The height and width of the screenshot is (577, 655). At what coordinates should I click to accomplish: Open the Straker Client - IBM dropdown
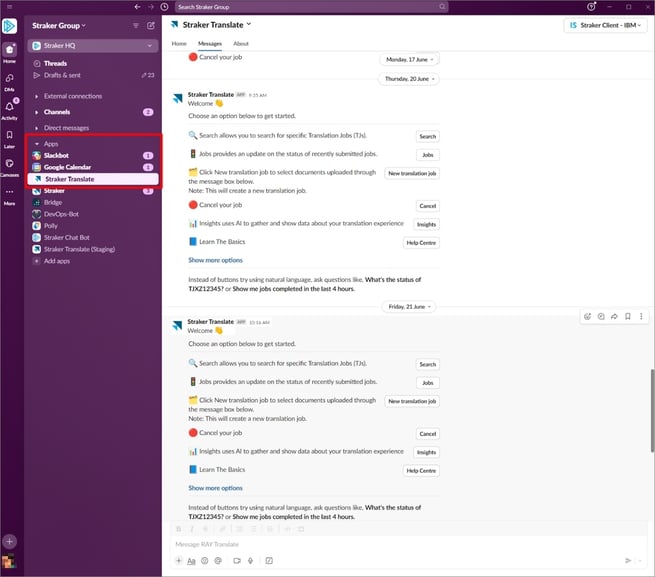pos(605,25)
